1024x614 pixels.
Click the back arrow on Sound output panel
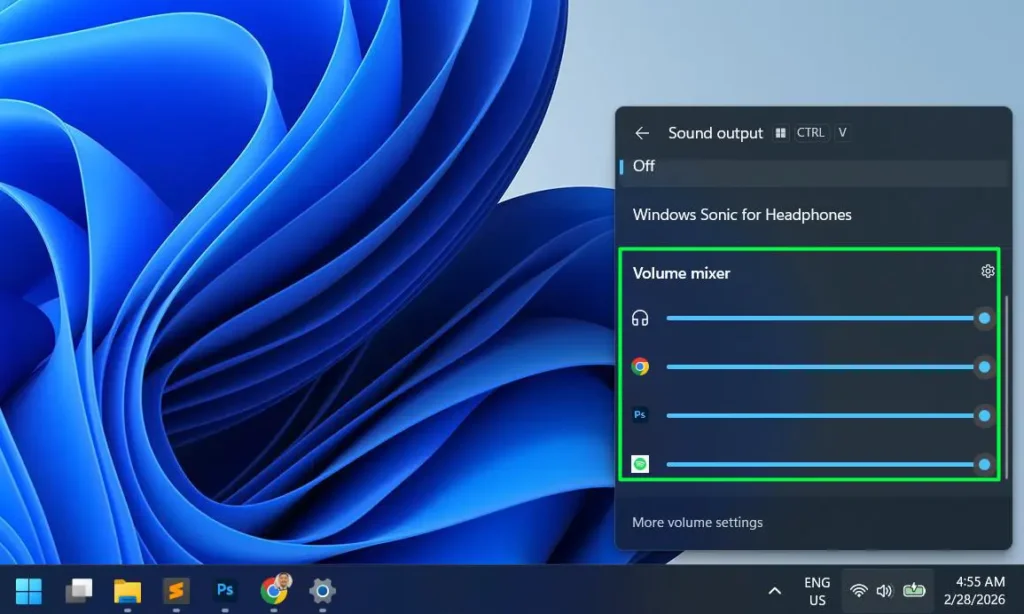tap(643, 133)
